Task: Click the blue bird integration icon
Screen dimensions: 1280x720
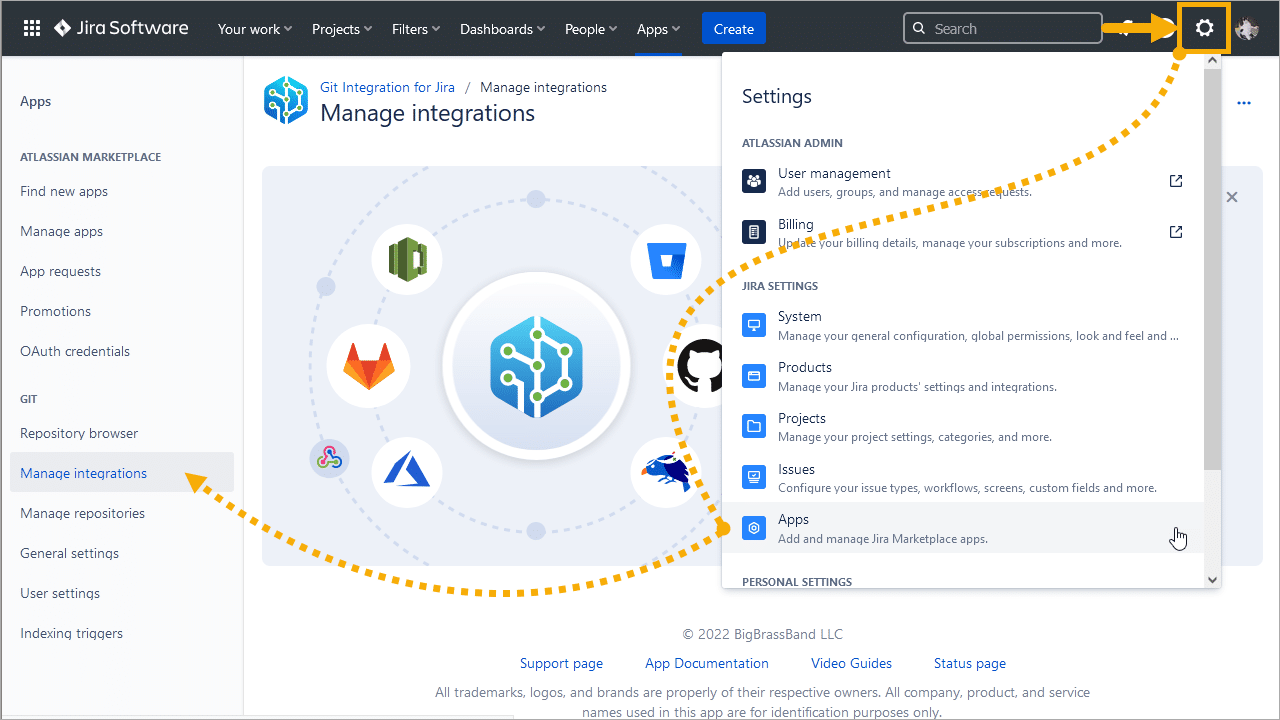Action: click(x=665, y=471)
